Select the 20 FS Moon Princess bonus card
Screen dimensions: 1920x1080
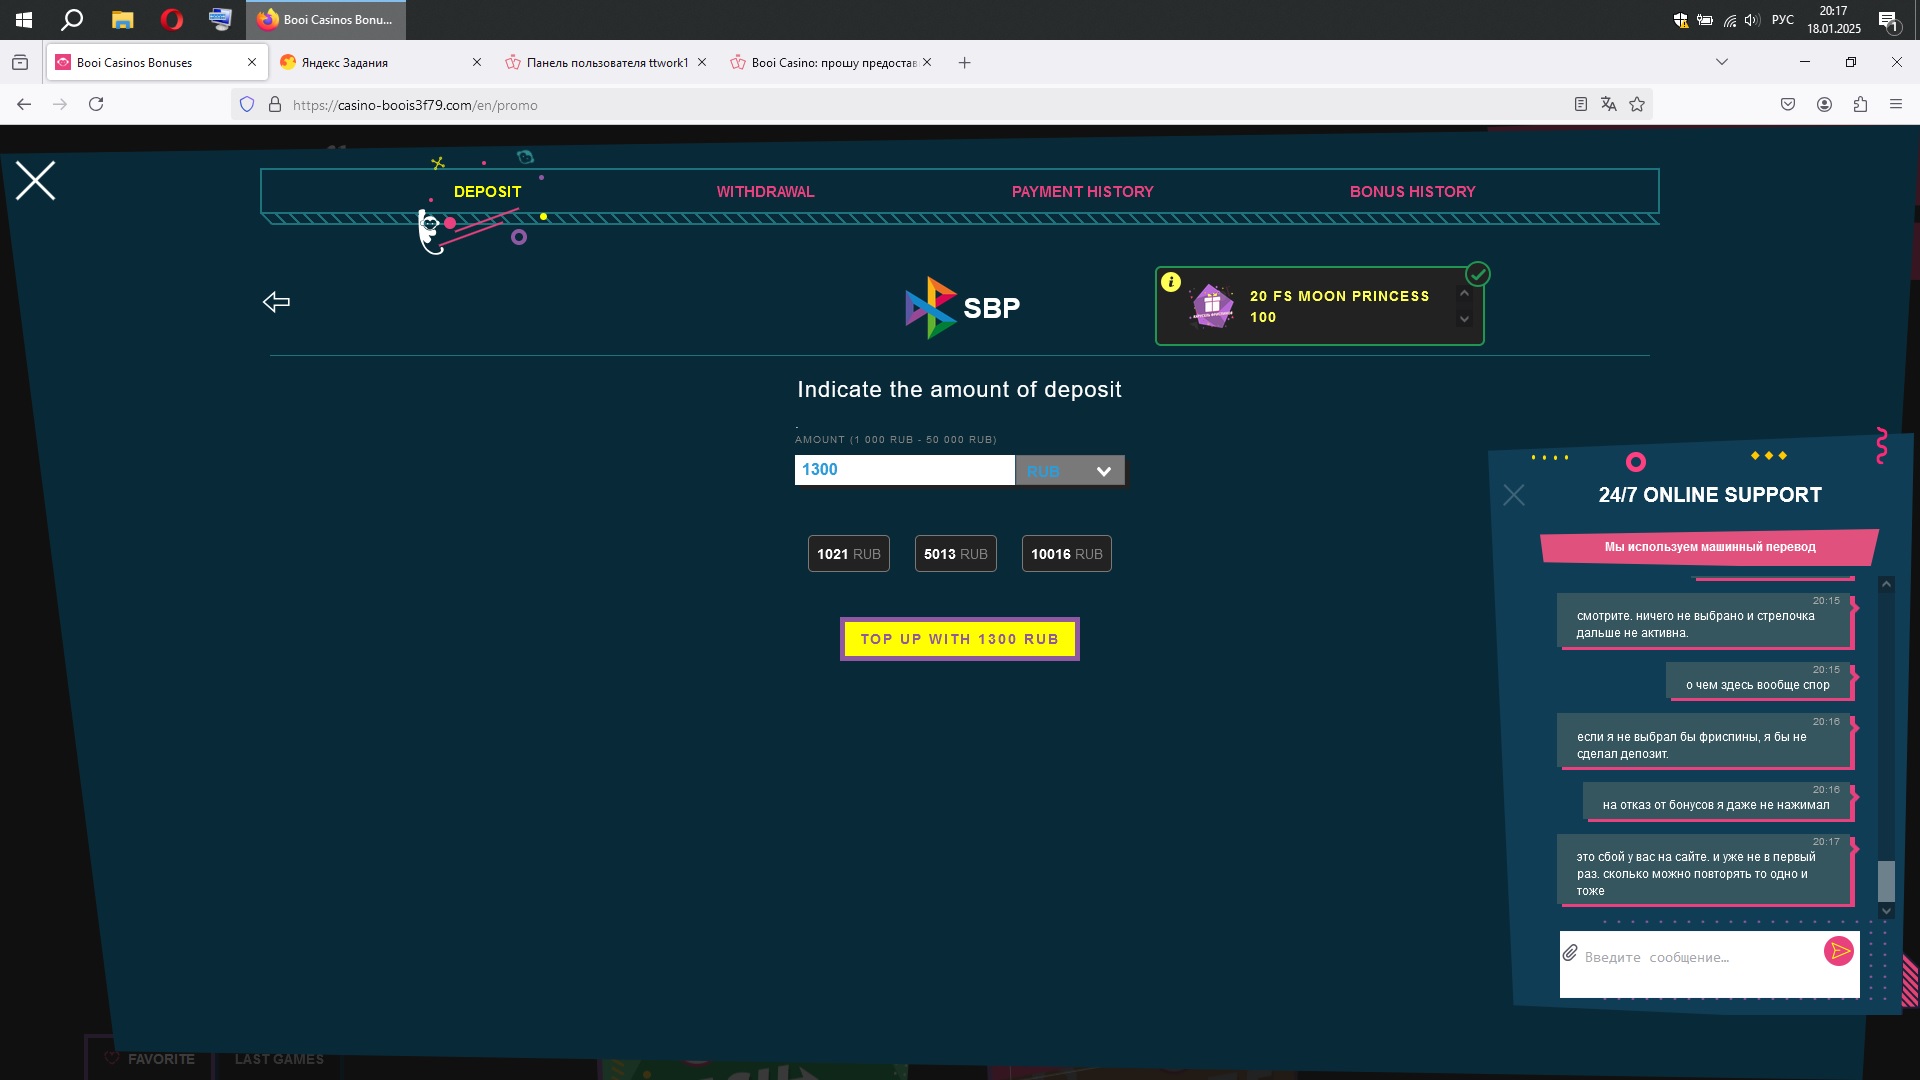[1320, 306]
